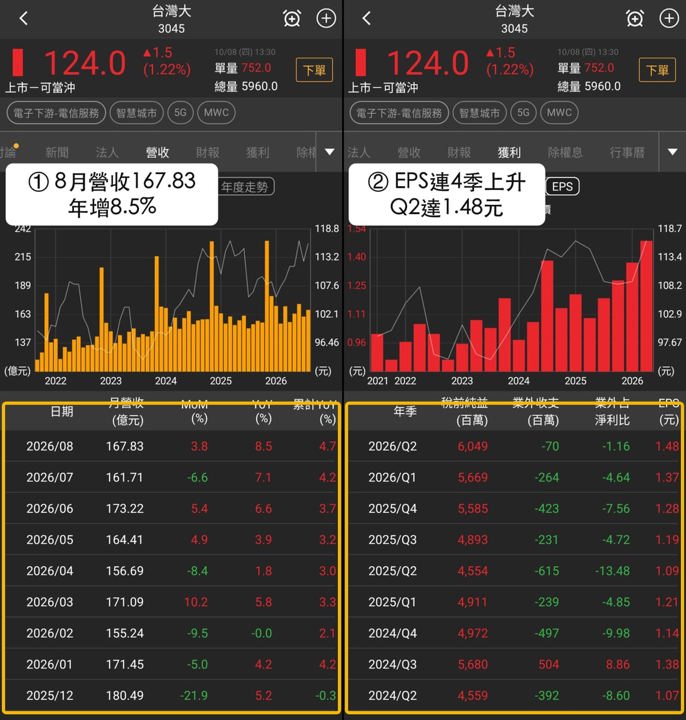Open 獲利 tab in right panel
686x720 pixels.
[509, 152]
